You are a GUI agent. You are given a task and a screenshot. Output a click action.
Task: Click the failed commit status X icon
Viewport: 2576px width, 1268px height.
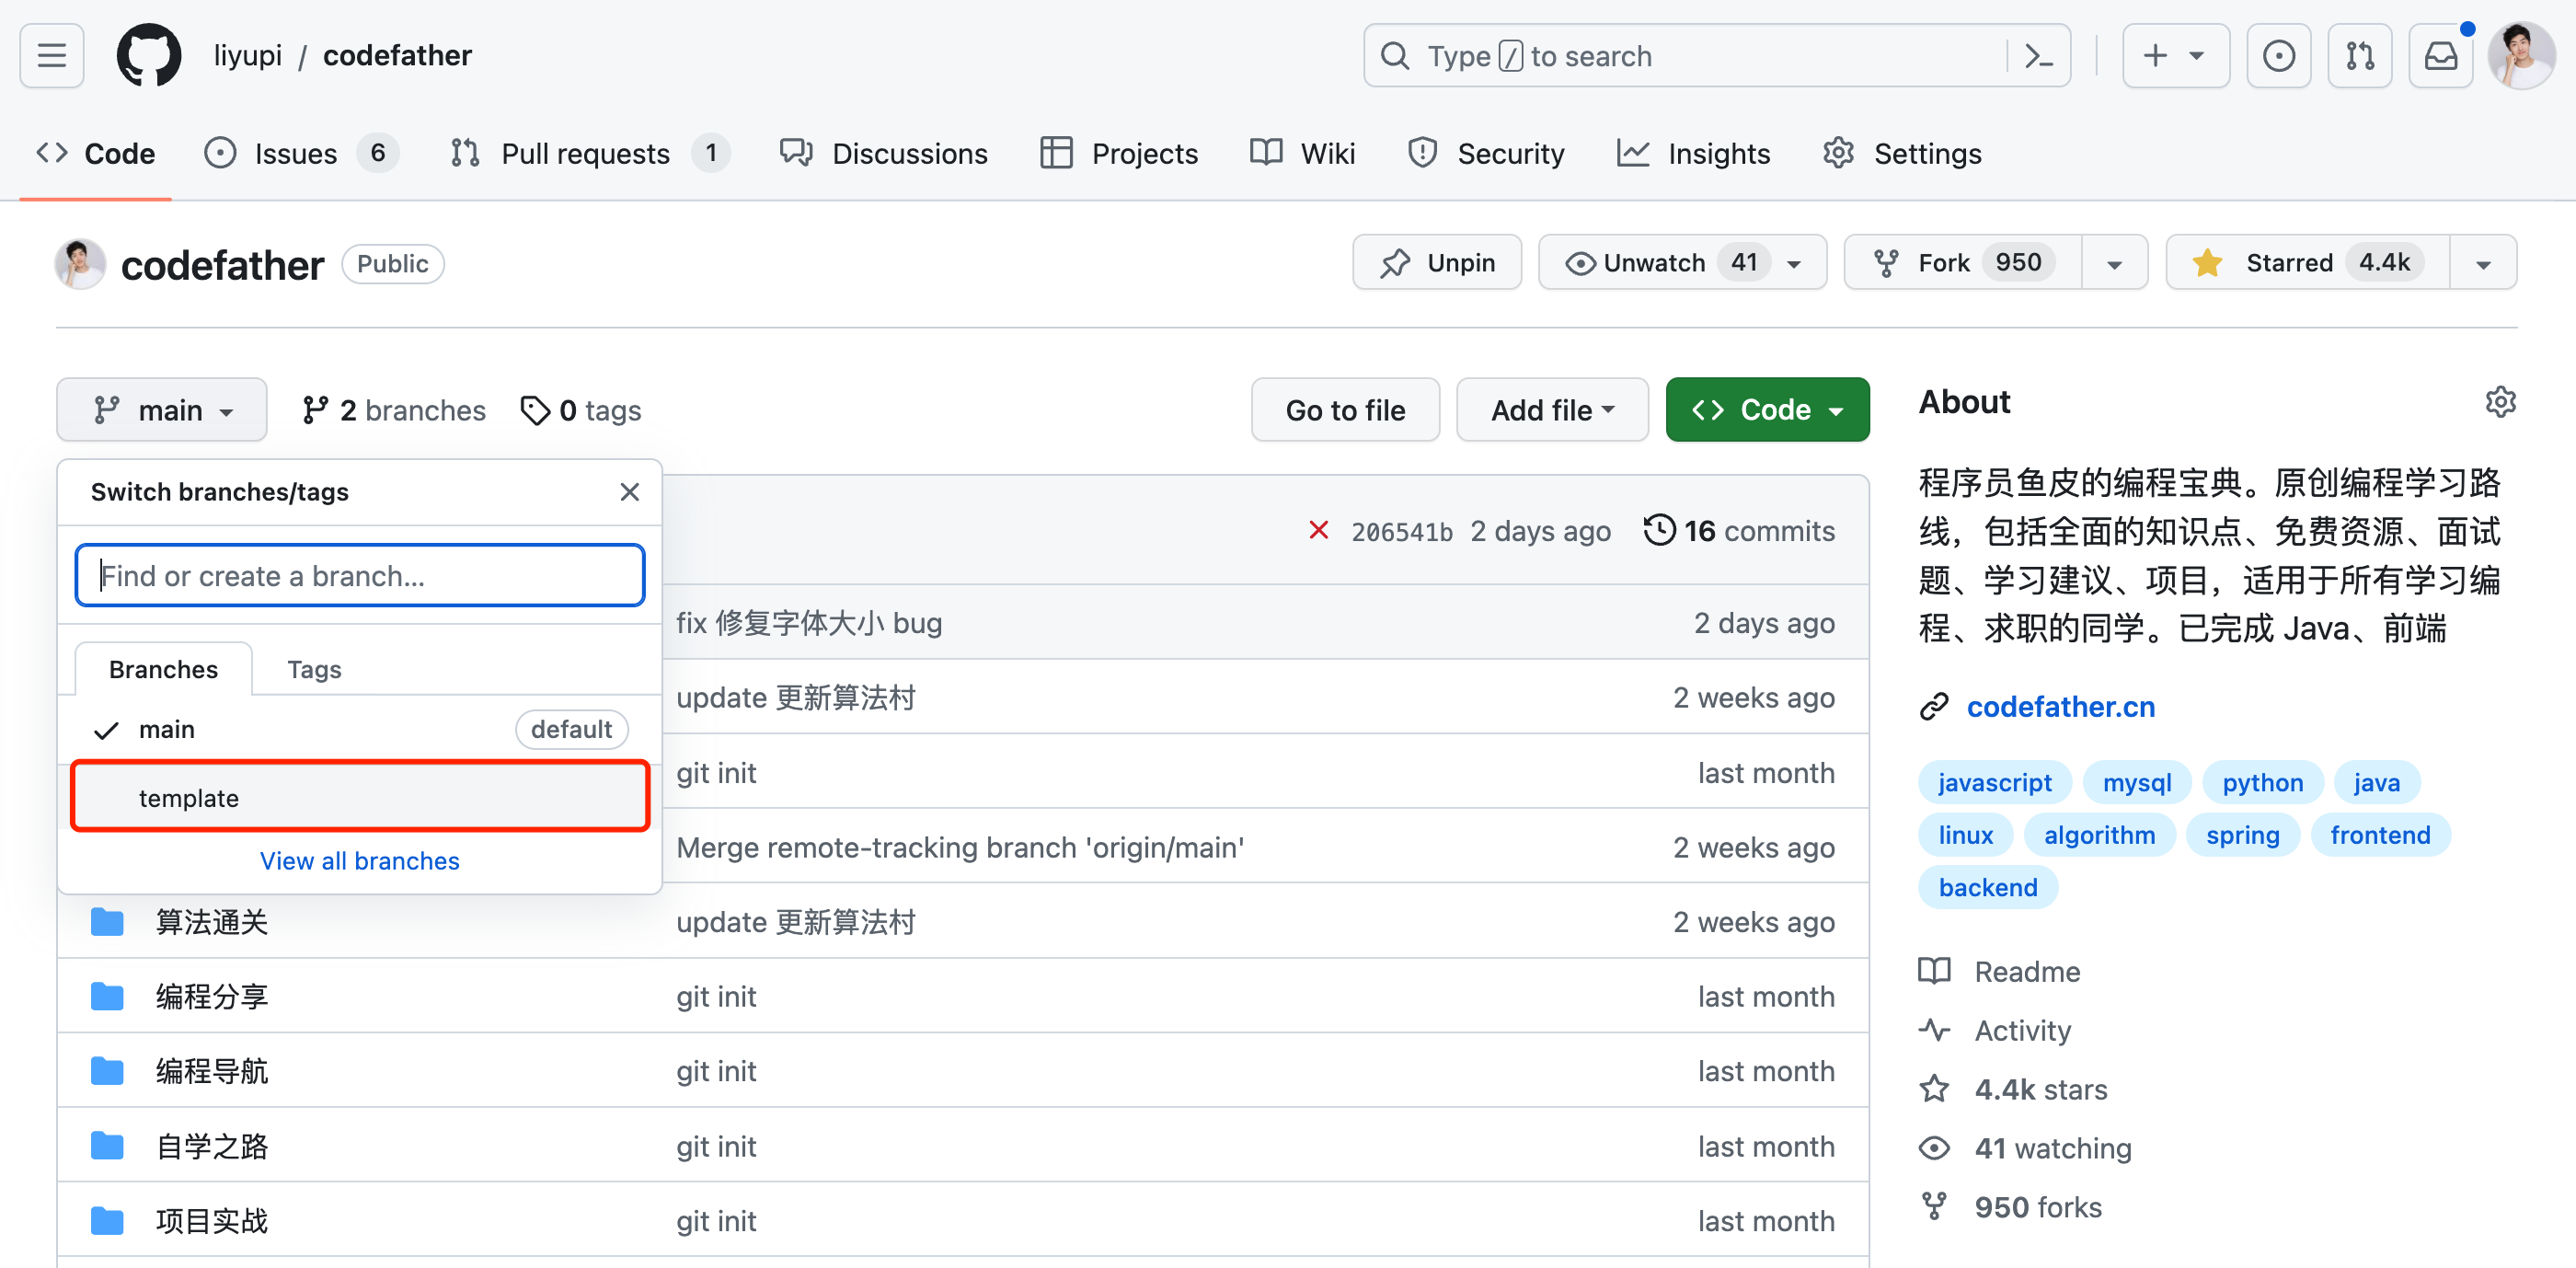[x=1318, y=530]
